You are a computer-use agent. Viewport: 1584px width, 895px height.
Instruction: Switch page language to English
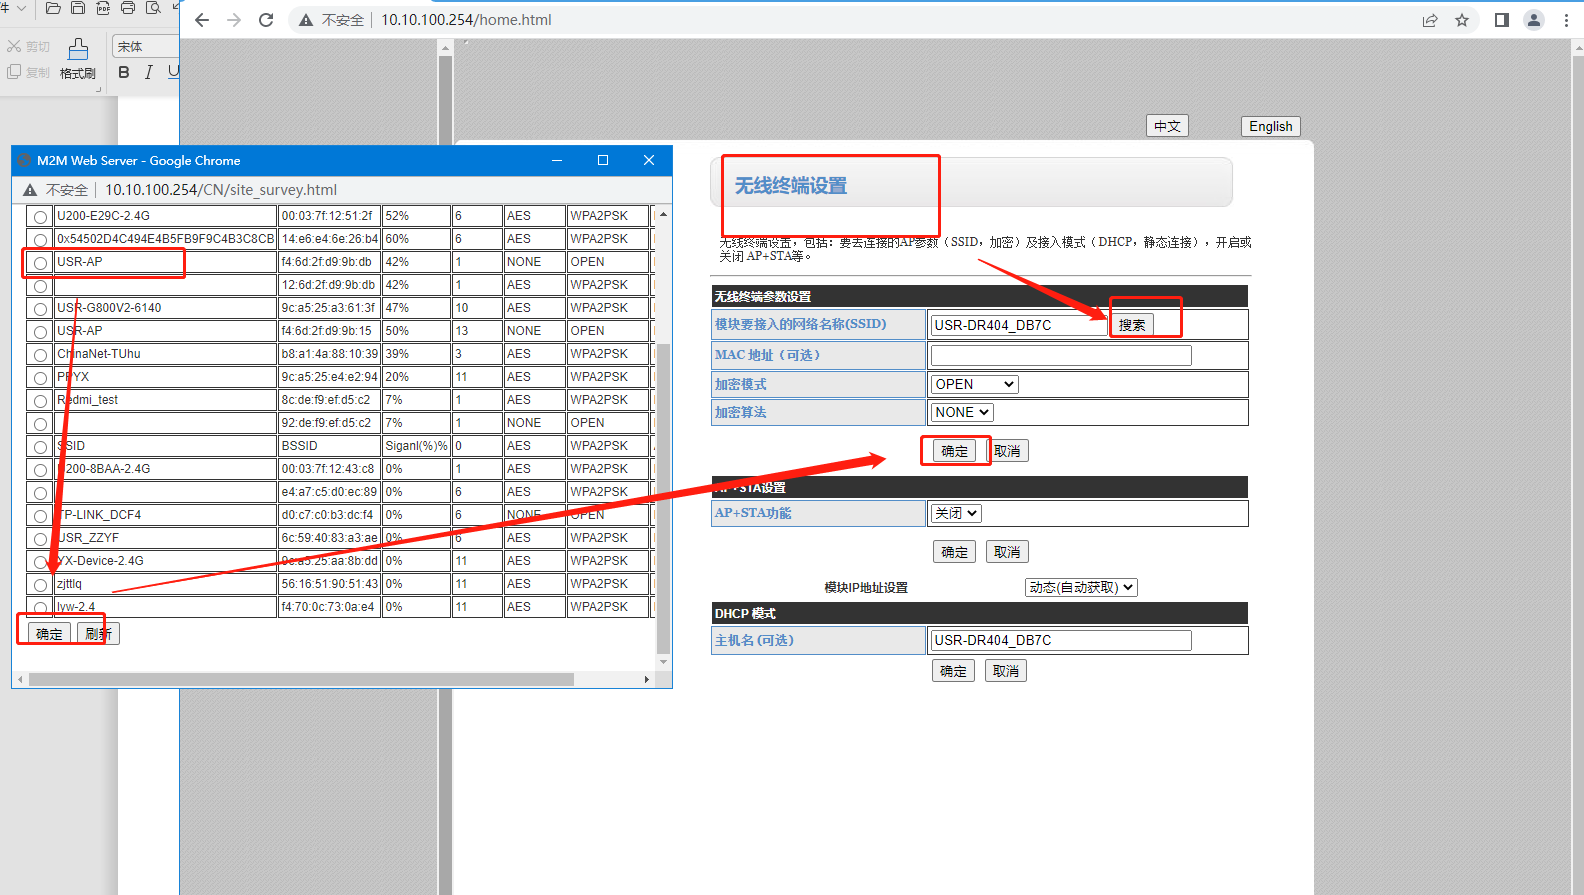[1270, 126]
